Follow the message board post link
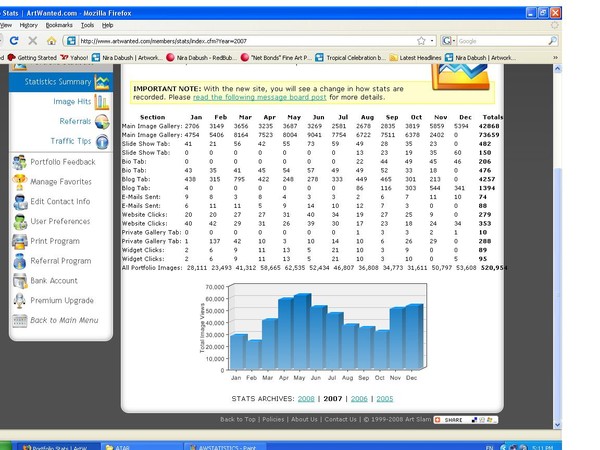Image resolution: width=600 pixels, height=450 pixels. 259,97
